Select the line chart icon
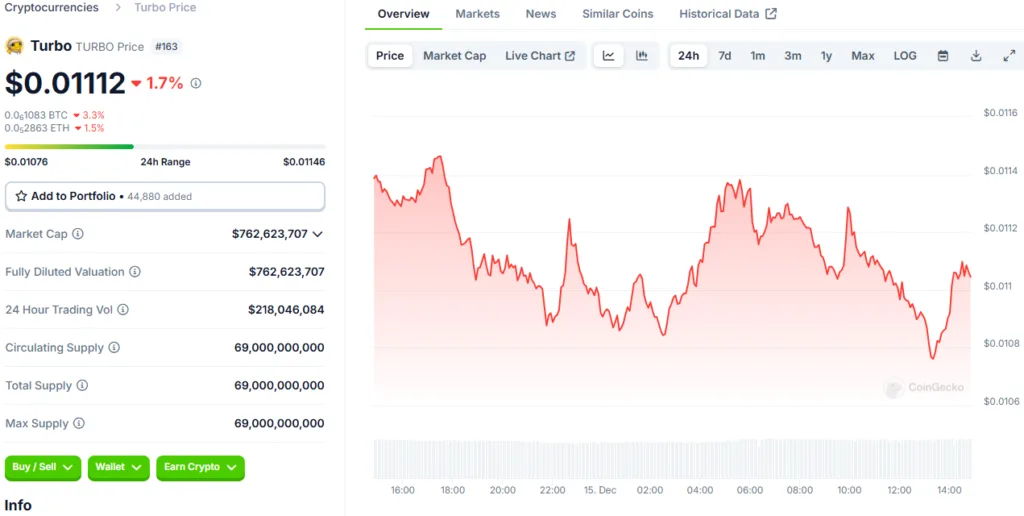Viewport: 1024px width, 516px height. [608, 56]
